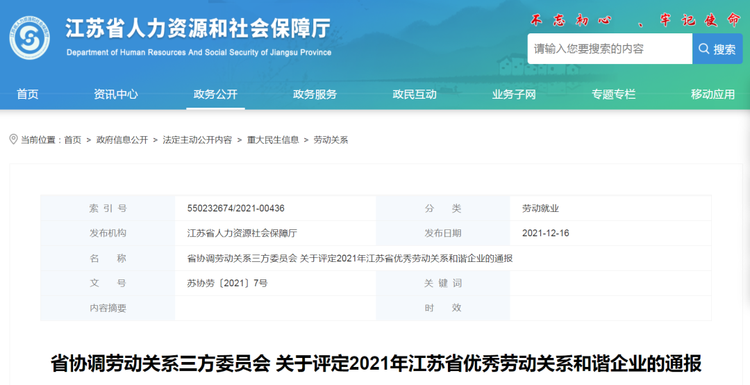Go to 首页 in the breadcrumb
The image size is (750, 385).
point(73,140)
